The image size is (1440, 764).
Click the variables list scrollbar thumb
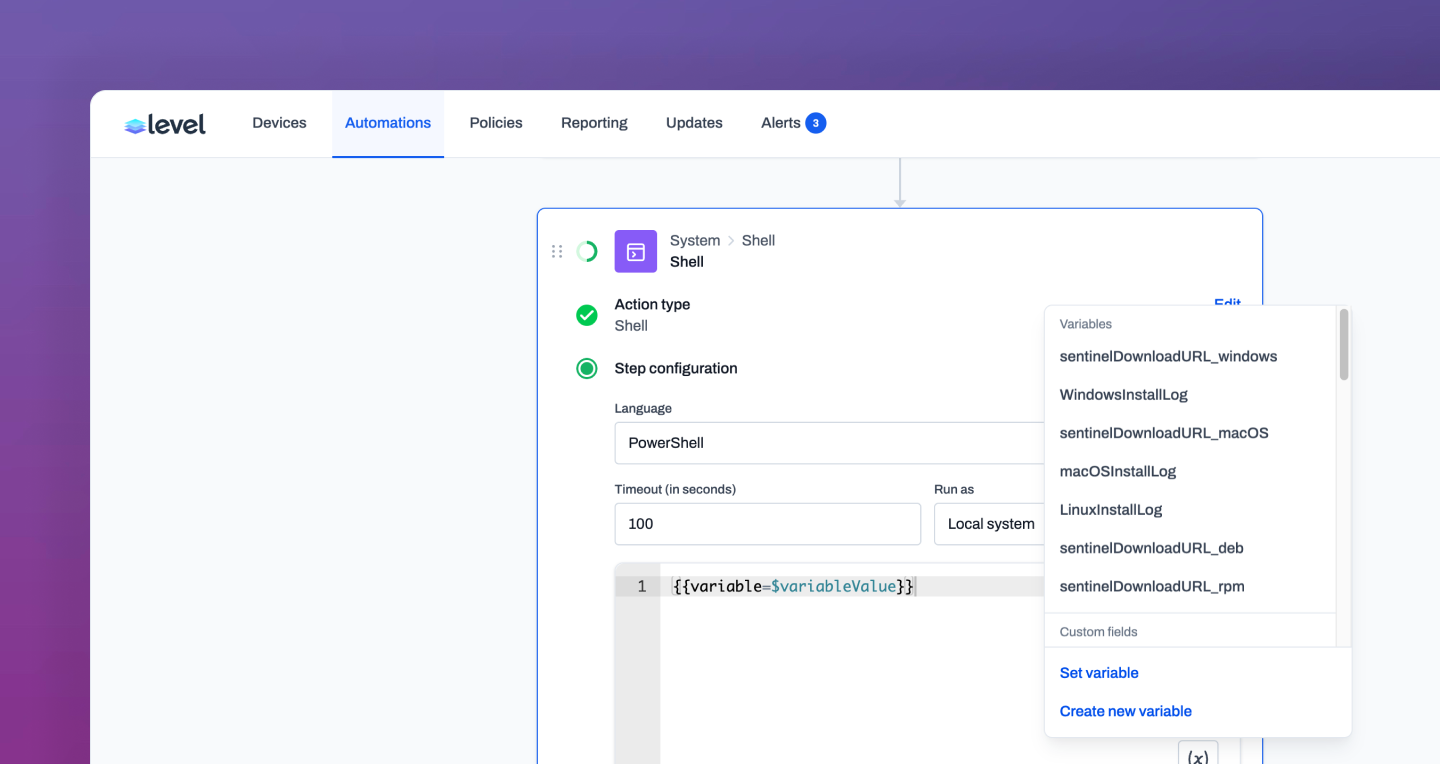(x=1344, y=344)
